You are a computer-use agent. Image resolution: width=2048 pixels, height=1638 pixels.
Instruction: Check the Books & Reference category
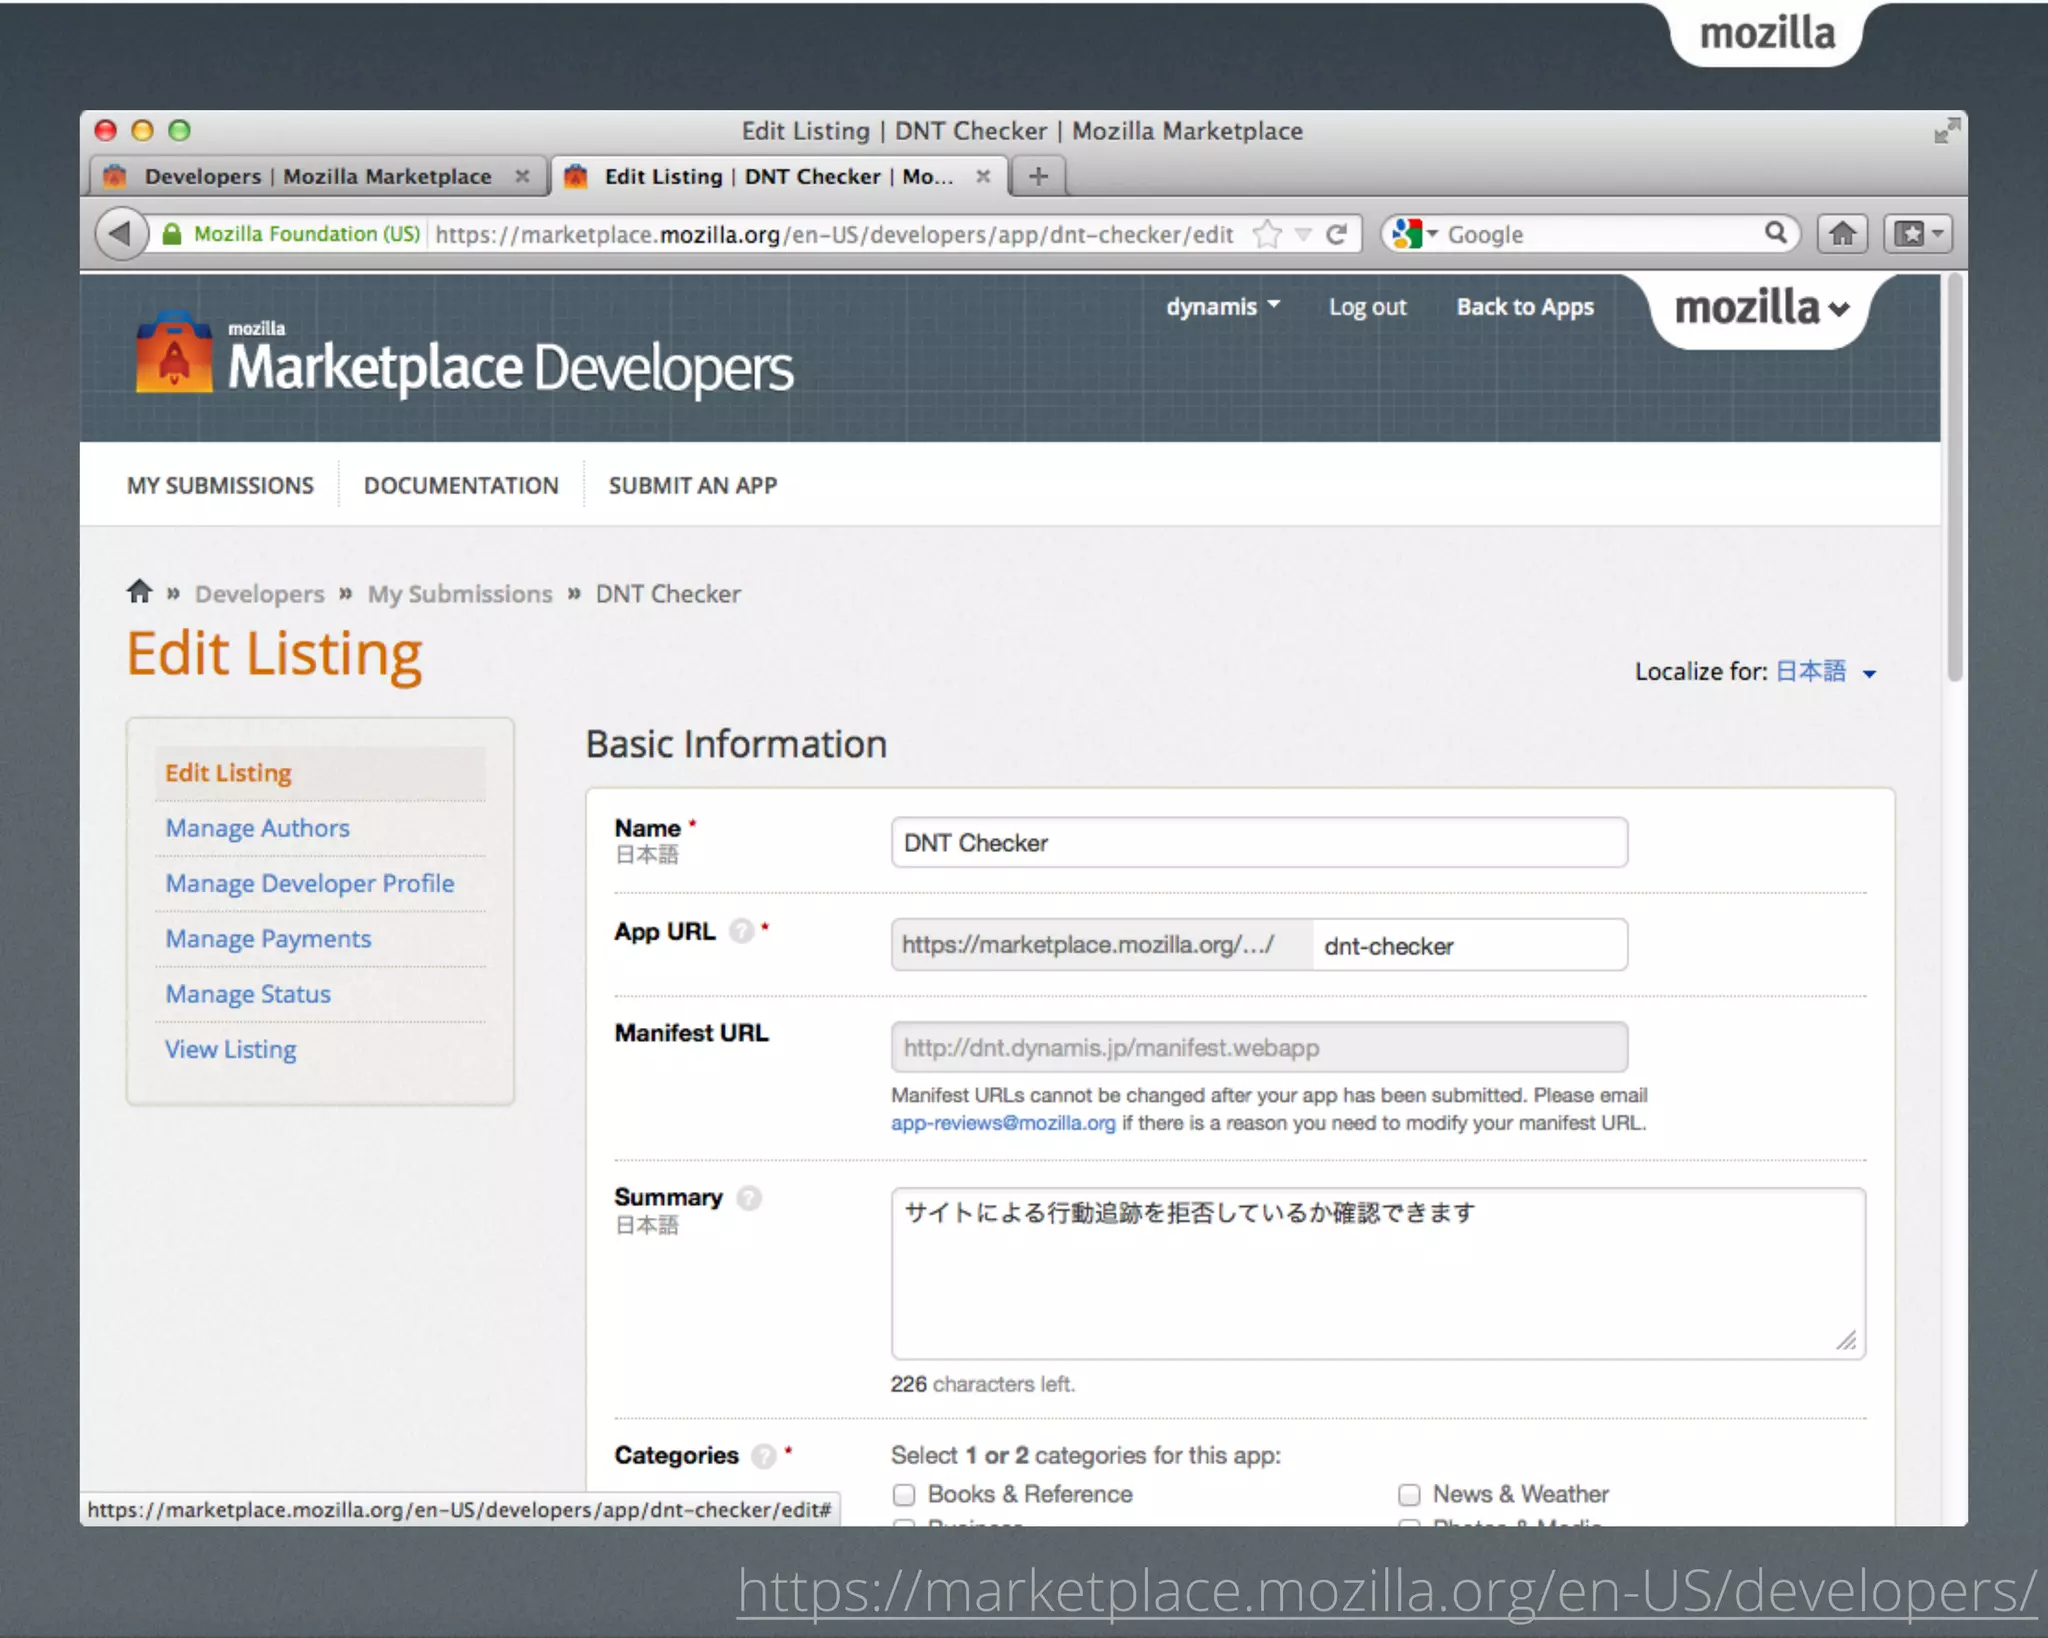[x=904, y=1494]
